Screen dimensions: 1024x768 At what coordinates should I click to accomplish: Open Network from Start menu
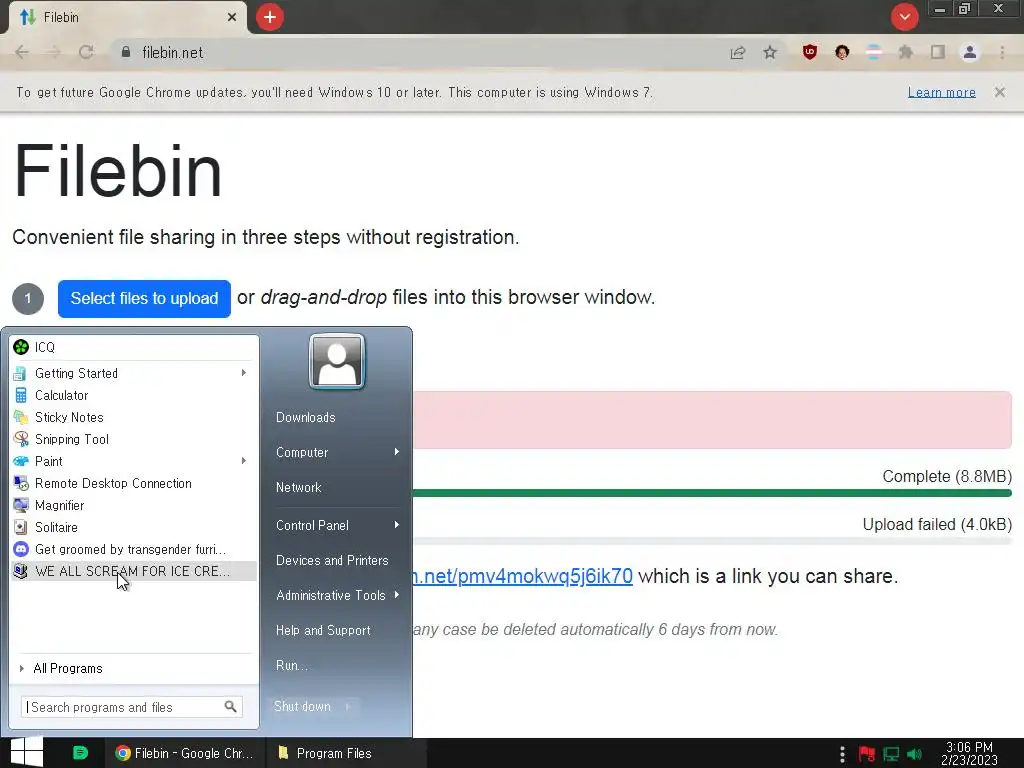click(x=299, y=487)
